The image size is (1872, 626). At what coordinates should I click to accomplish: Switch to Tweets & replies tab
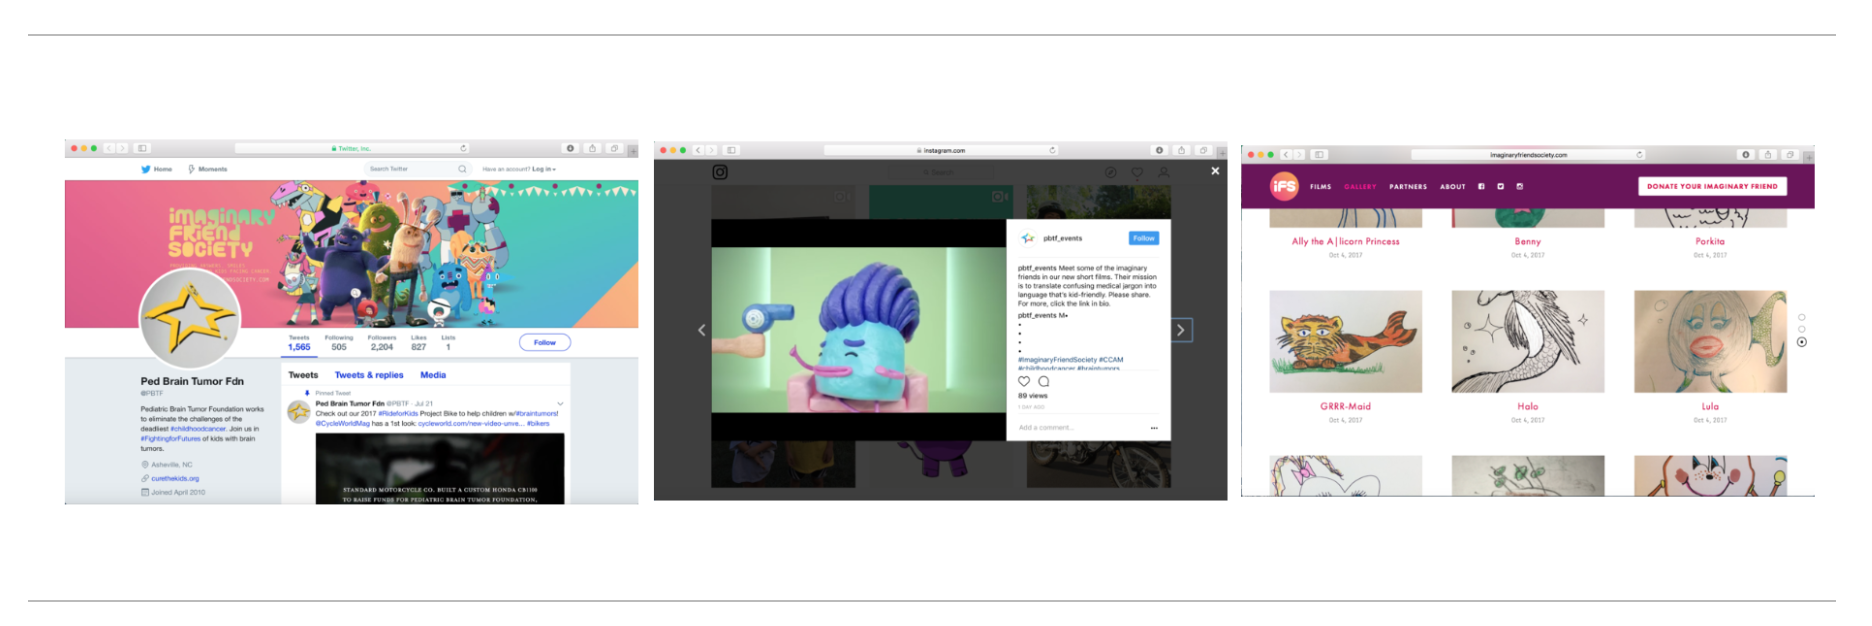369,375
